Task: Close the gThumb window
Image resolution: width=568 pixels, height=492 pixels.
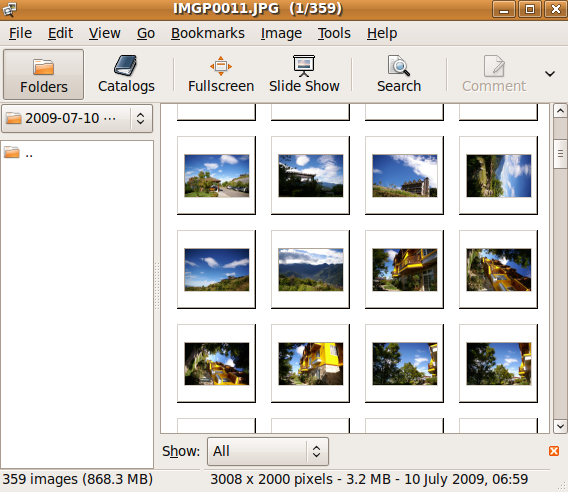Action: tap(556, 9)
